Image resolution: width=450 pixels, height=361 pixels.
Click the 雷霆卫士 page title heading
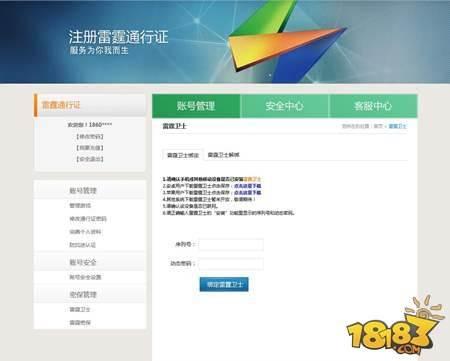coord(174,126)
